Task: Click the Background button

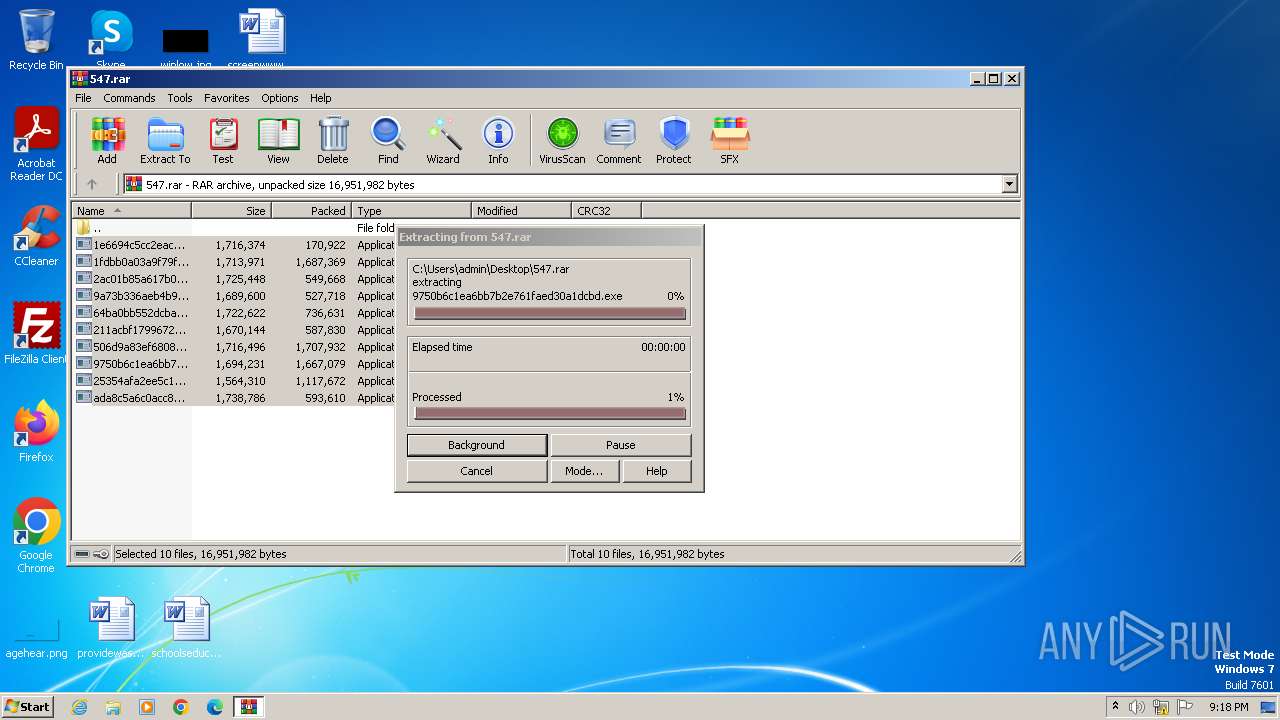Action: click(477, 445)
